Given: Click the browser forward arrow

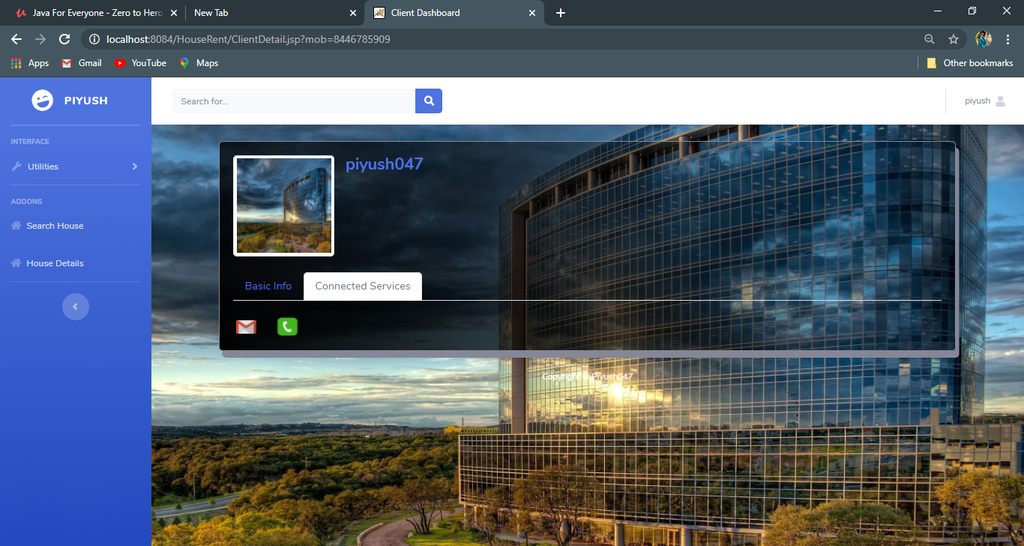Looking at the screenshot, I should pyautogui.click(x=40, y=39).
